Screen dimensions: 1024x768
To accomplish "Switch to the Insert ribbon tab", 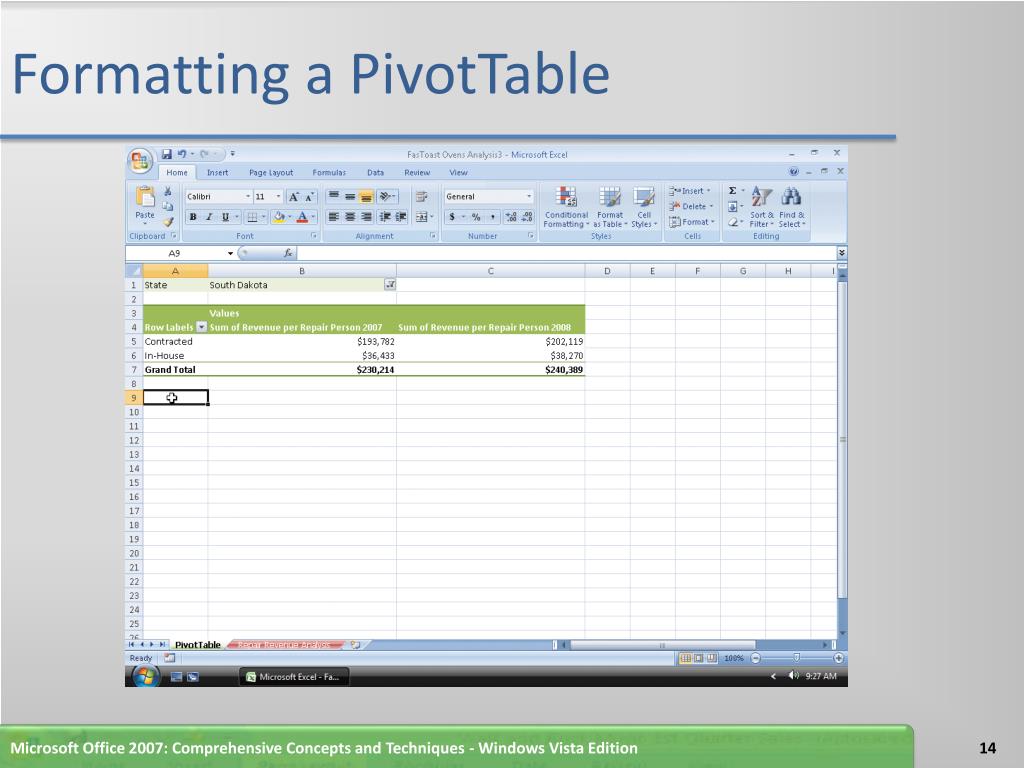I will coord(217,172).
